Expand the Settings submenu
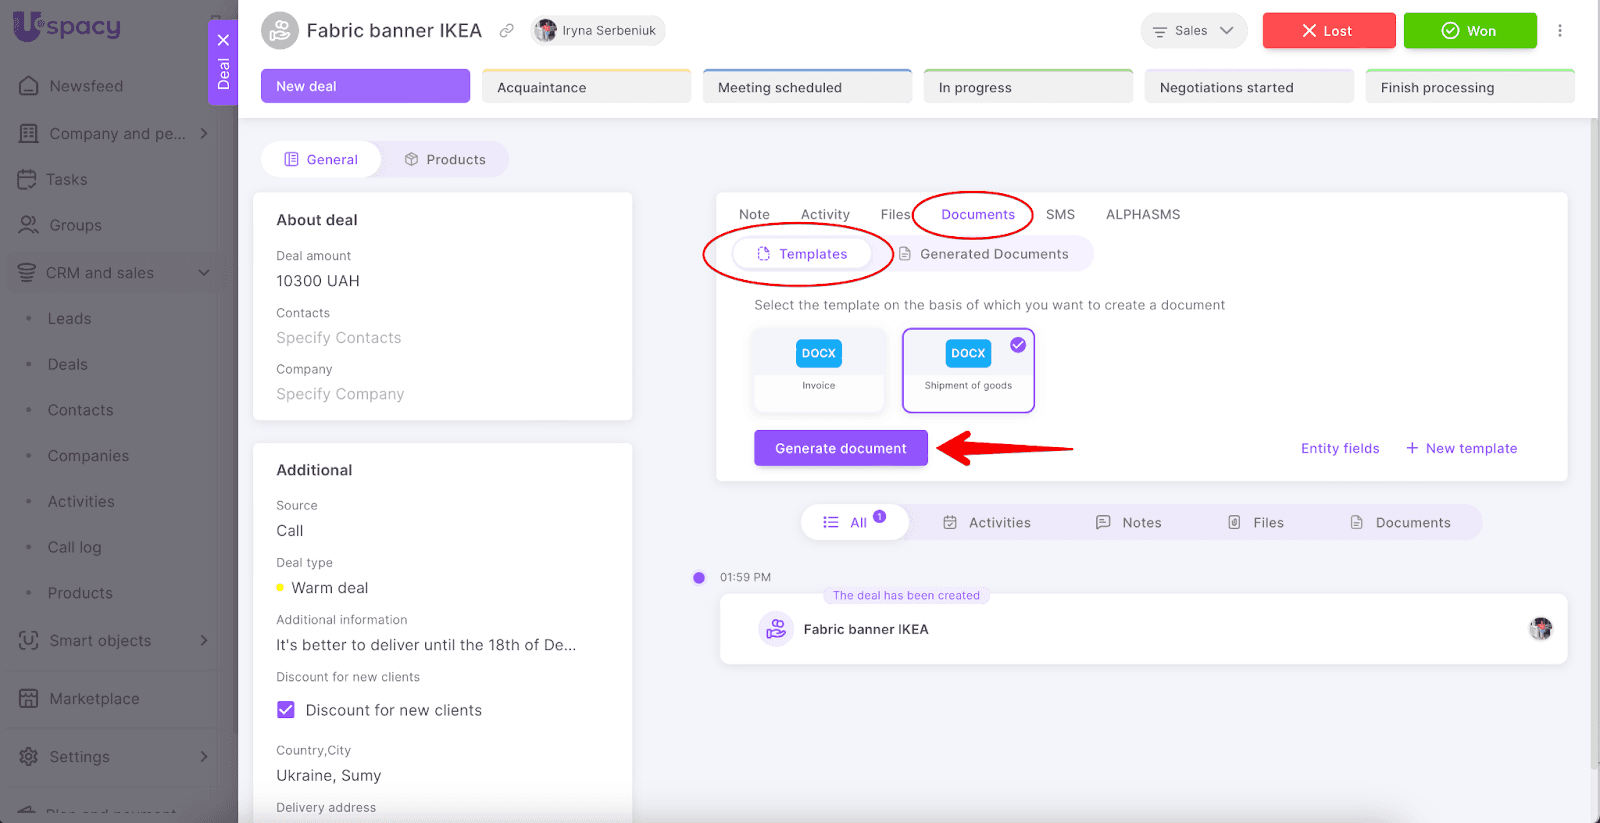The width and height of the screenshot is (1600, 823). coord(204,757)
